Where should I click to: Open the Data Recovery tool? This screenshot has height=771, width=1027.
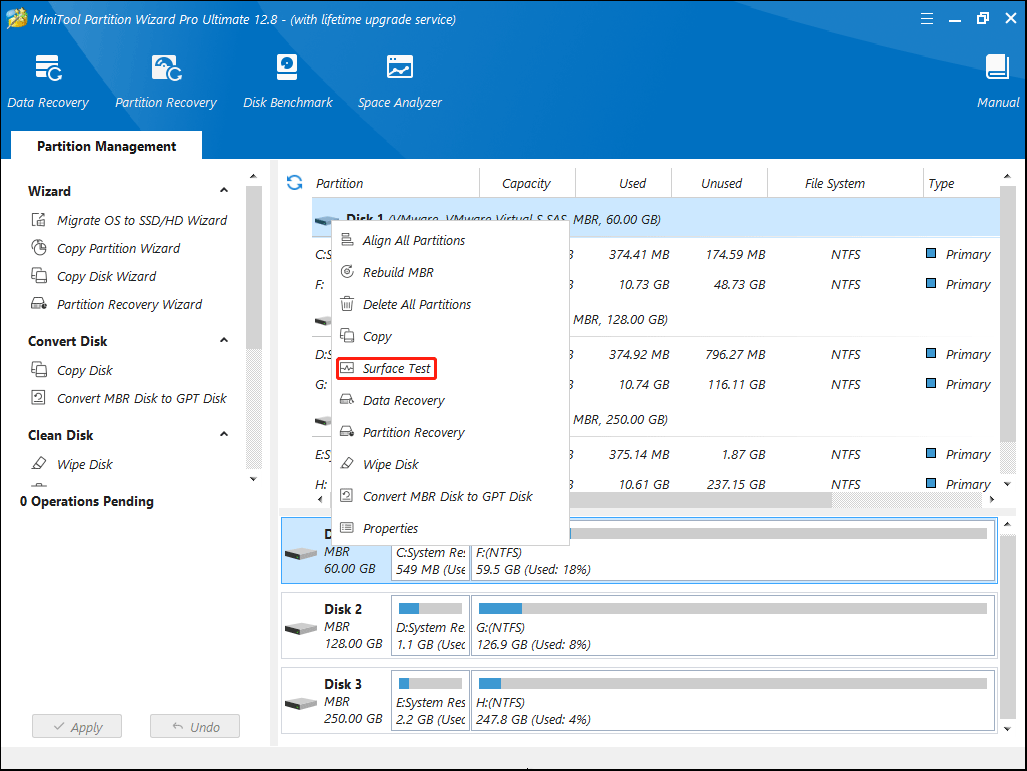[x=48, y=81]
